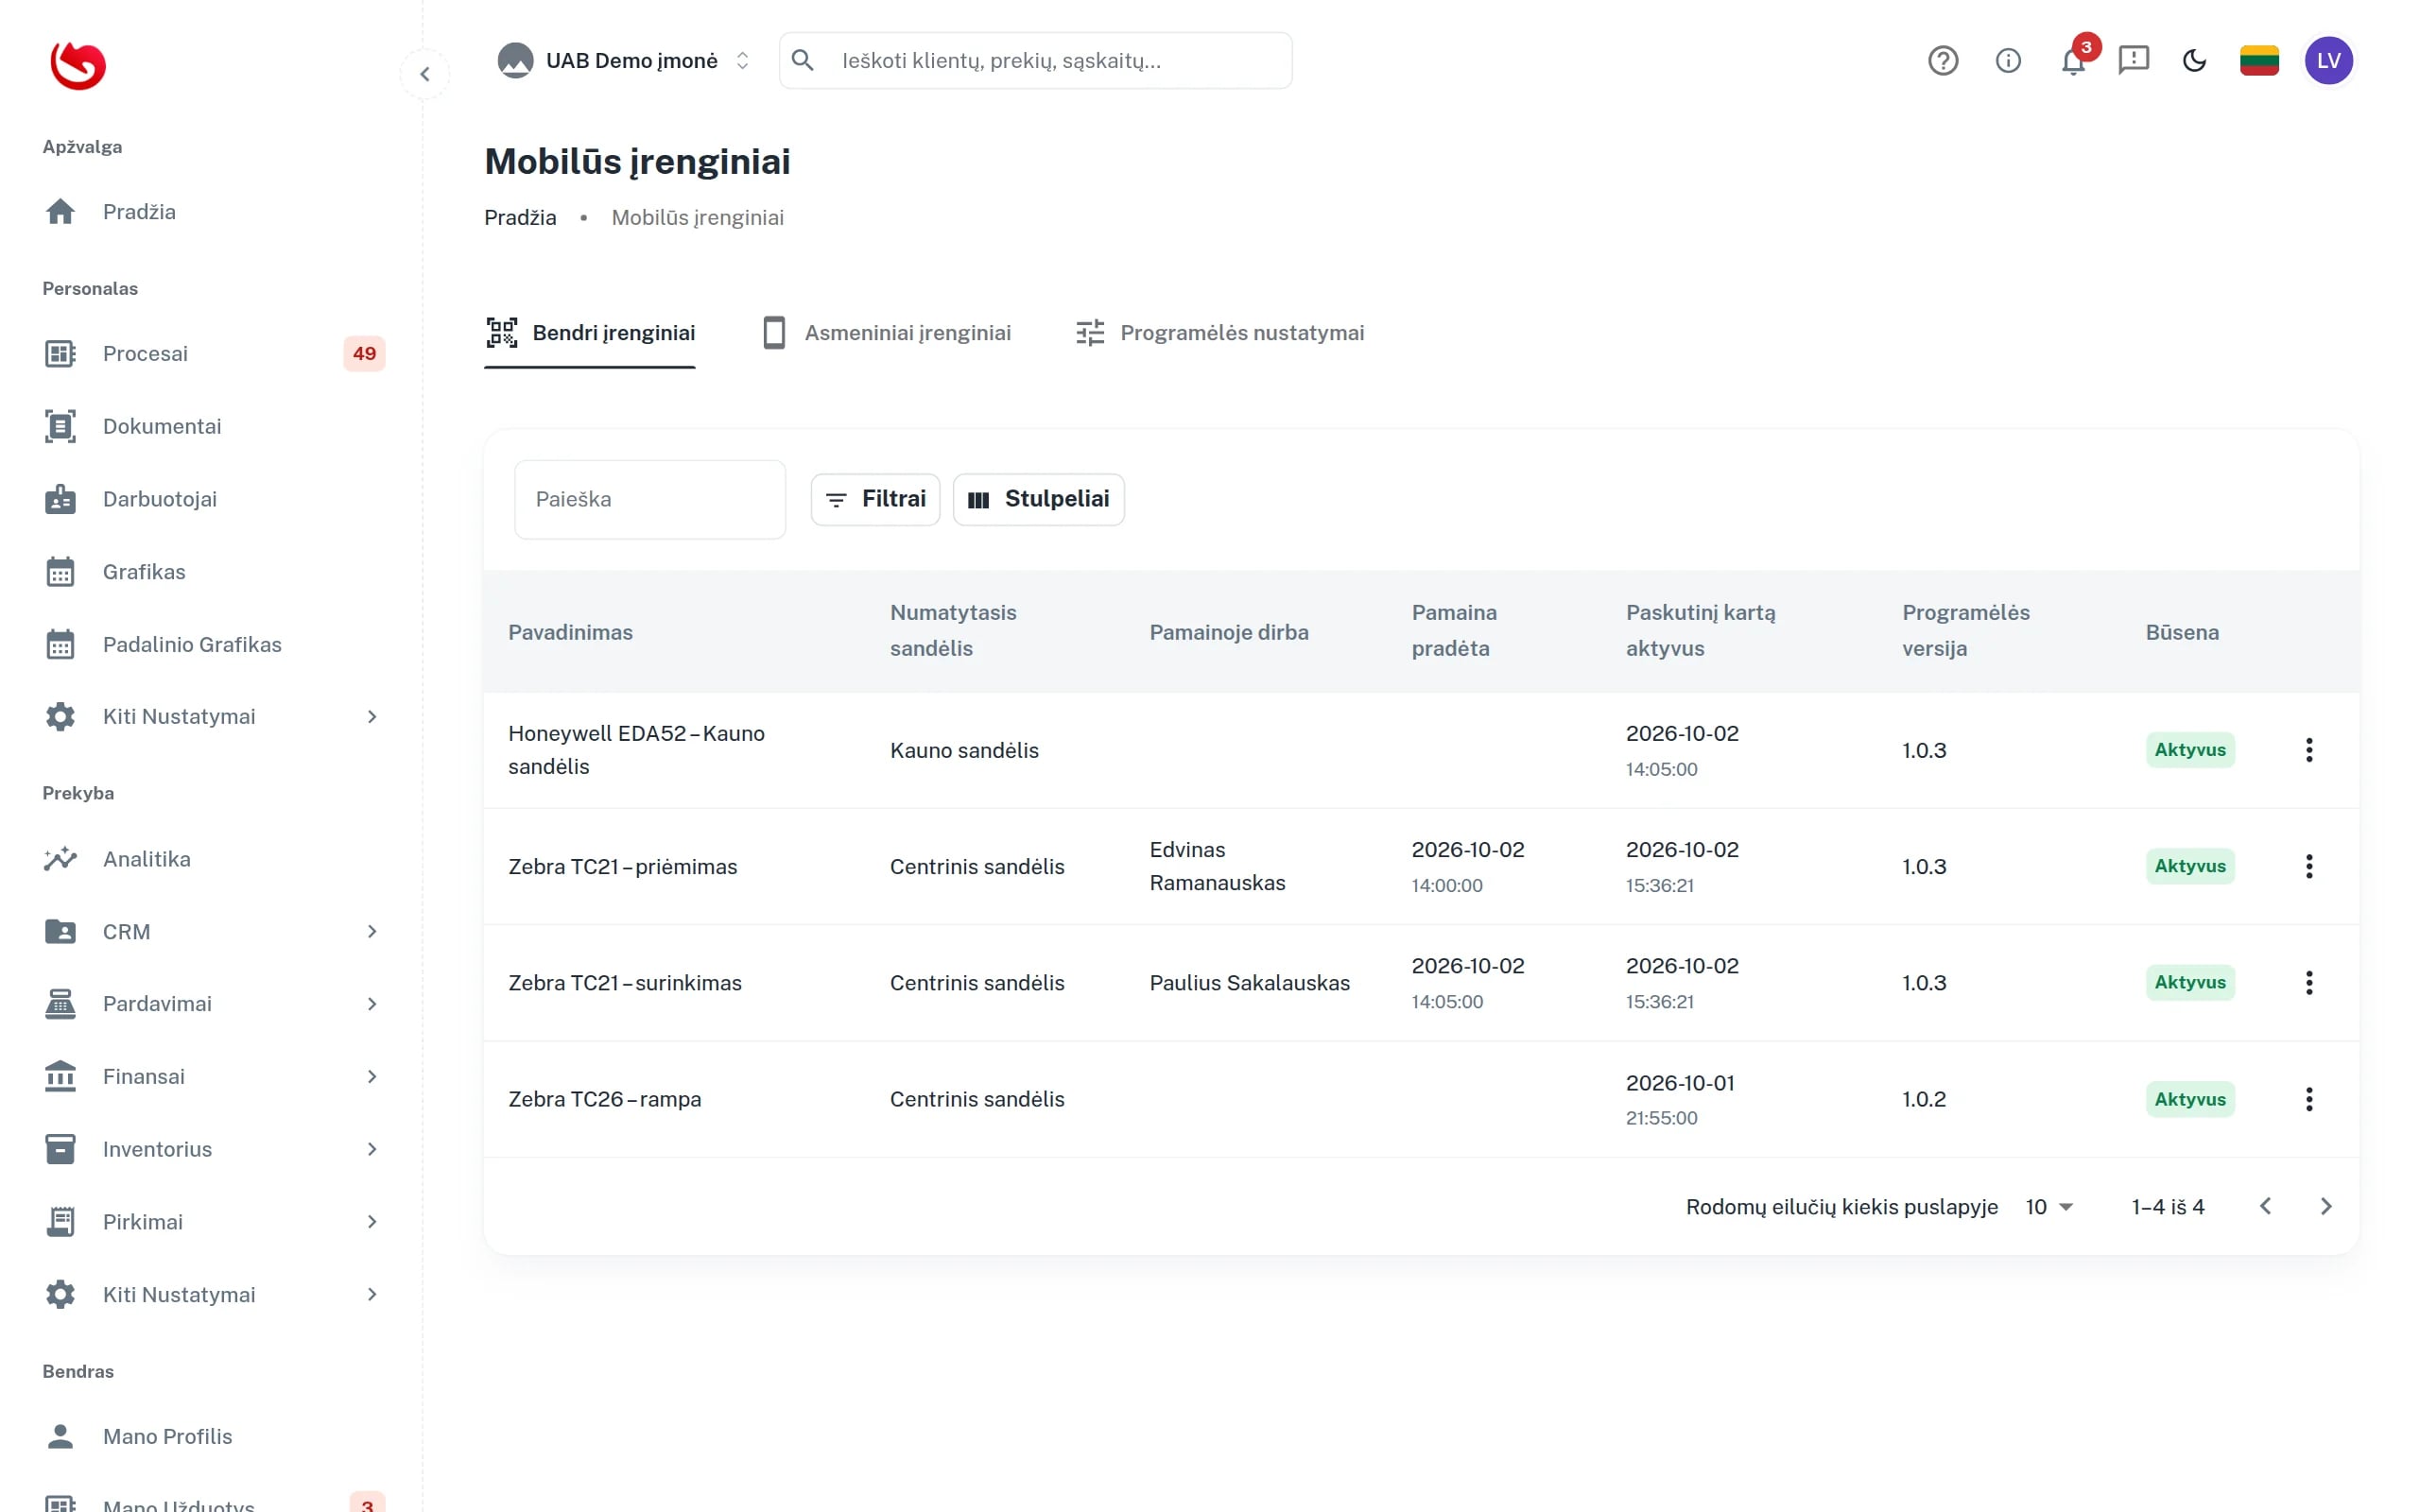This screenshot has width=2420, height=1512.
Task: Focus the global search field
Action: pos(1035,61)
